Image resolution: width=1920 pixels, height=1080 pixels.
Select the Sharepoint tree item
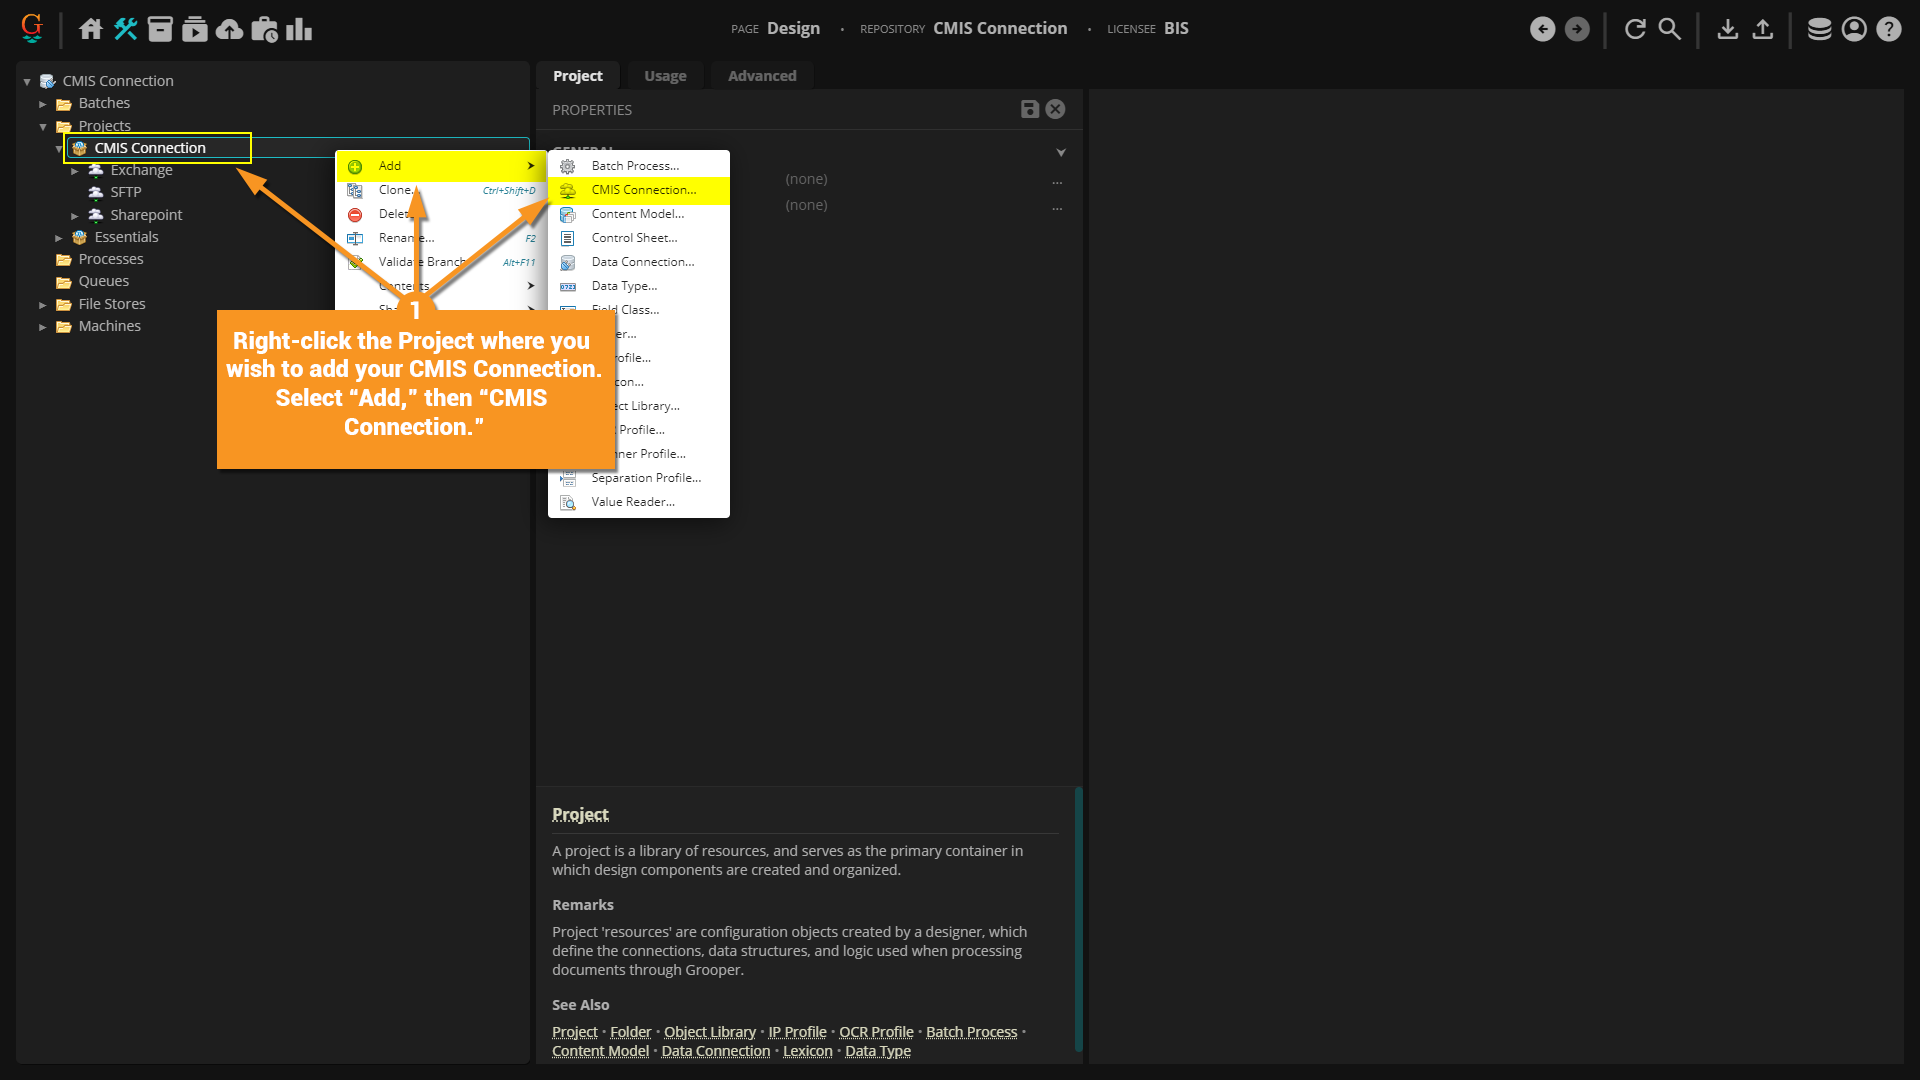click(x=146, y=215)
